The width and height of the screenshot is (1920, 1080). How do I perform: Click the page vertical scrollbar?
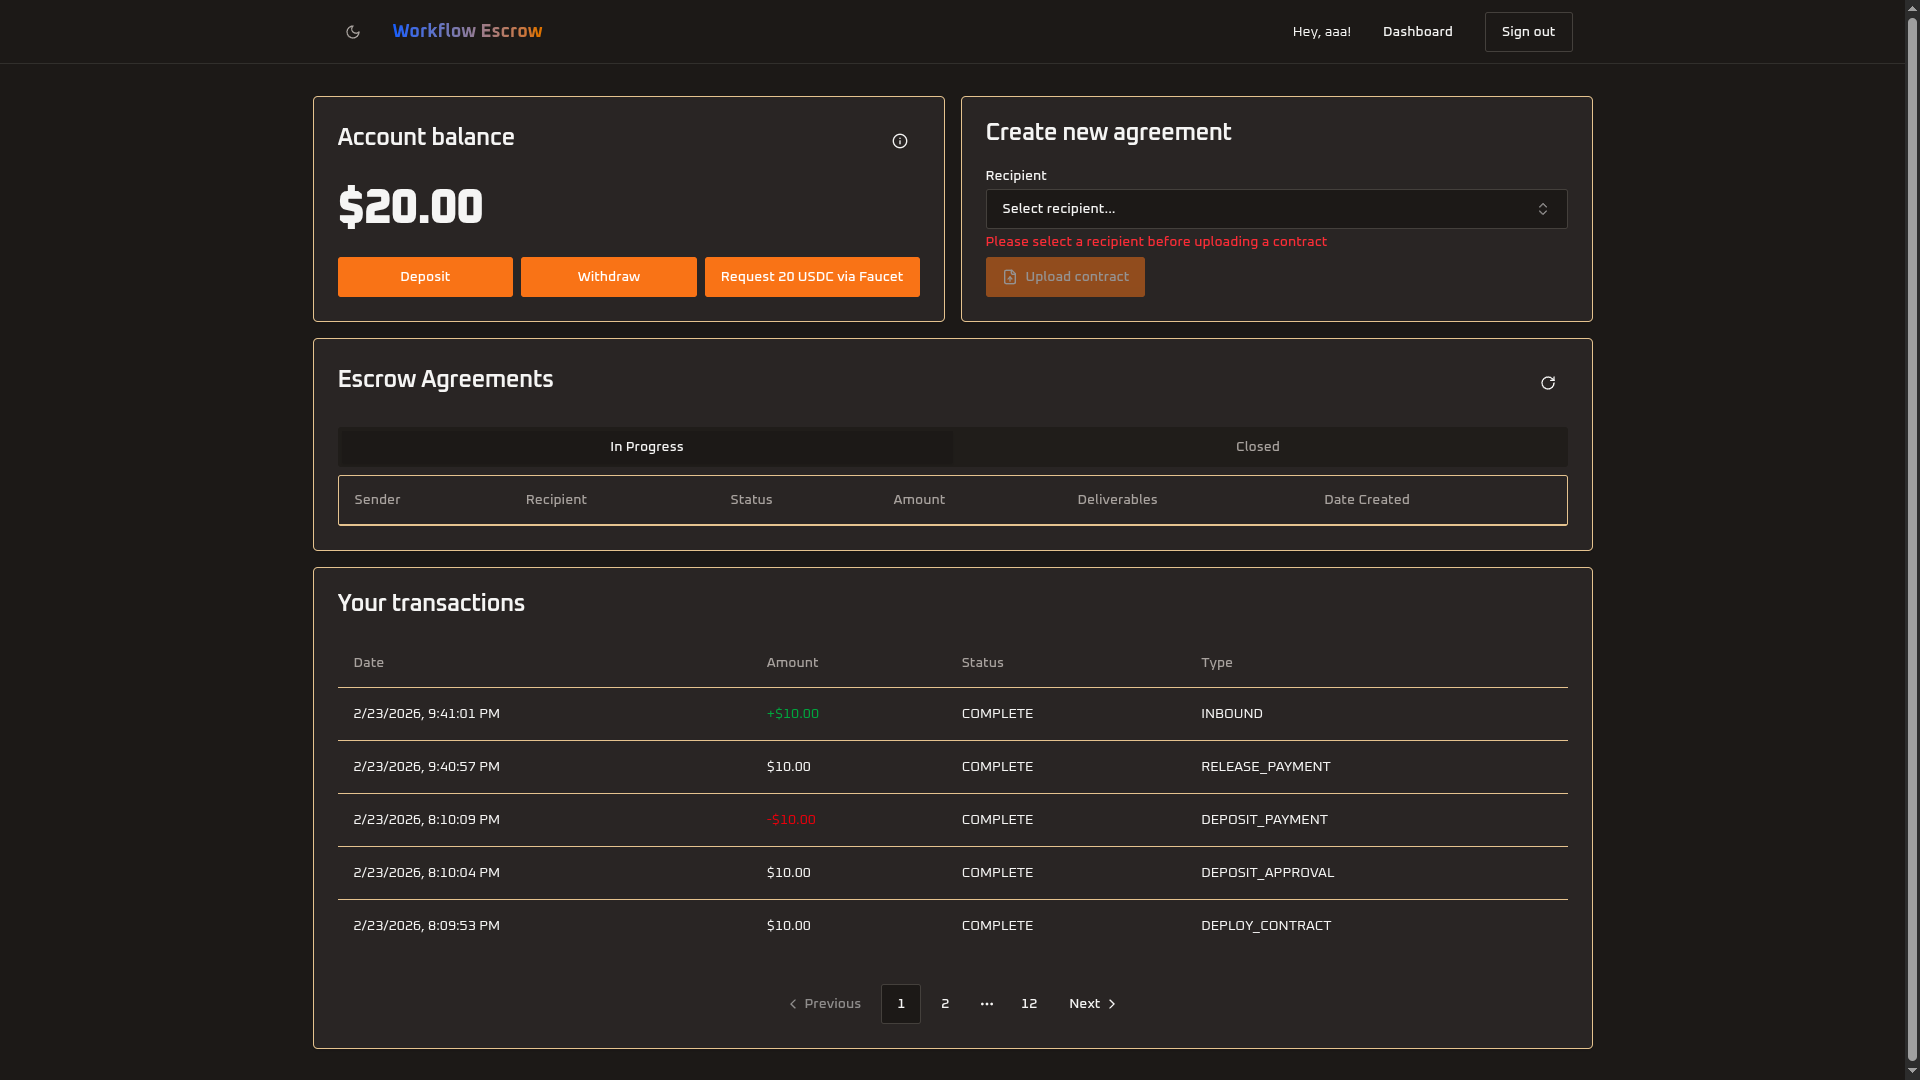click(1912, 540)
